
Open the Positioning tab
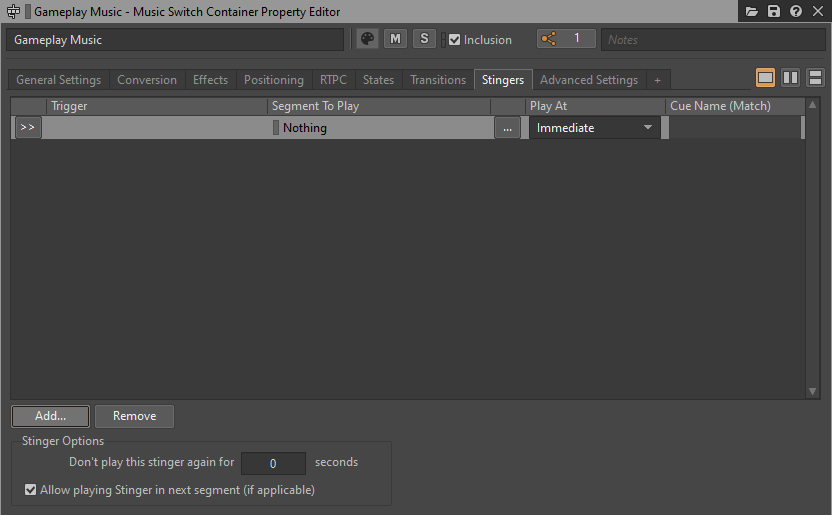point(274,80)
